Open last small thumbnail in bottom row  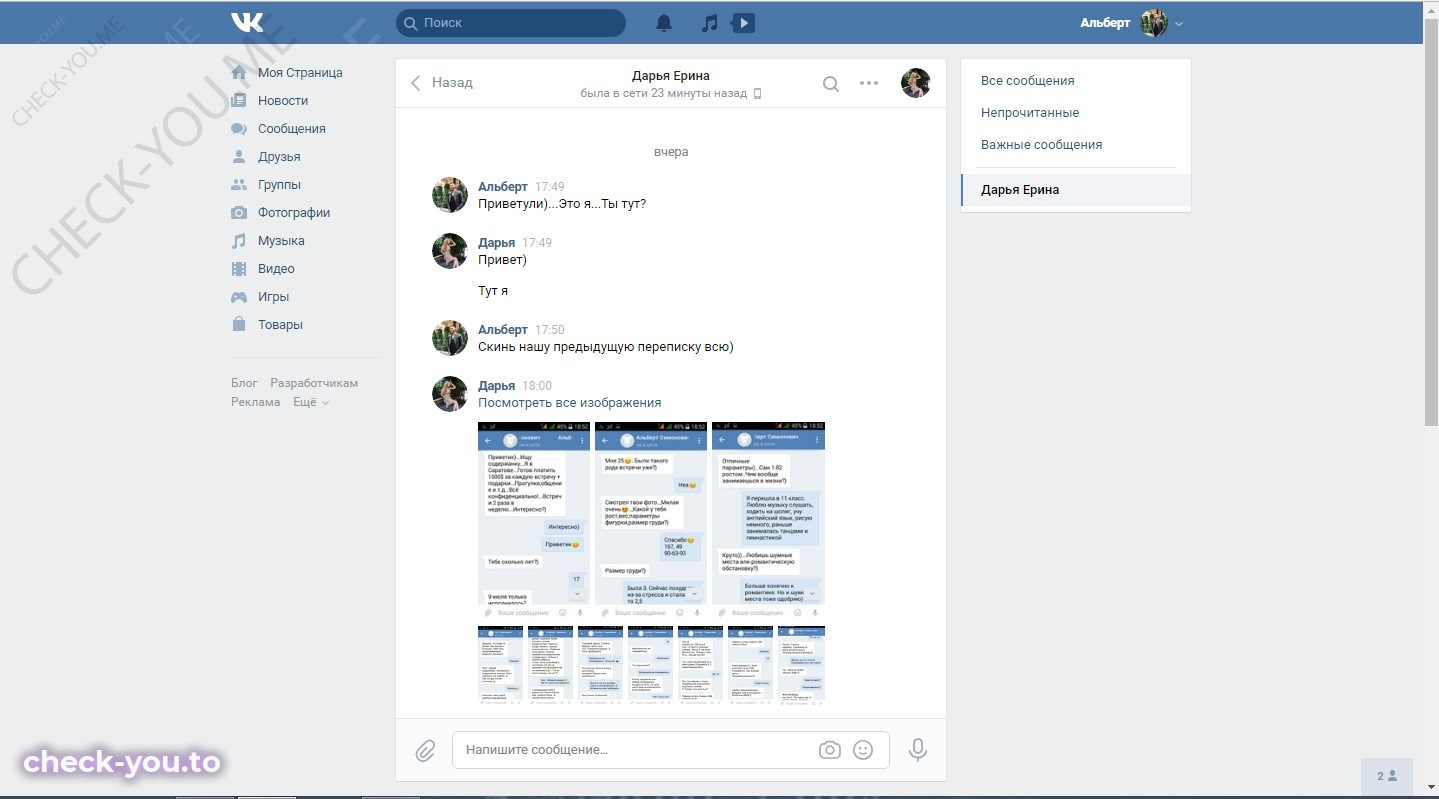(802, 666)
